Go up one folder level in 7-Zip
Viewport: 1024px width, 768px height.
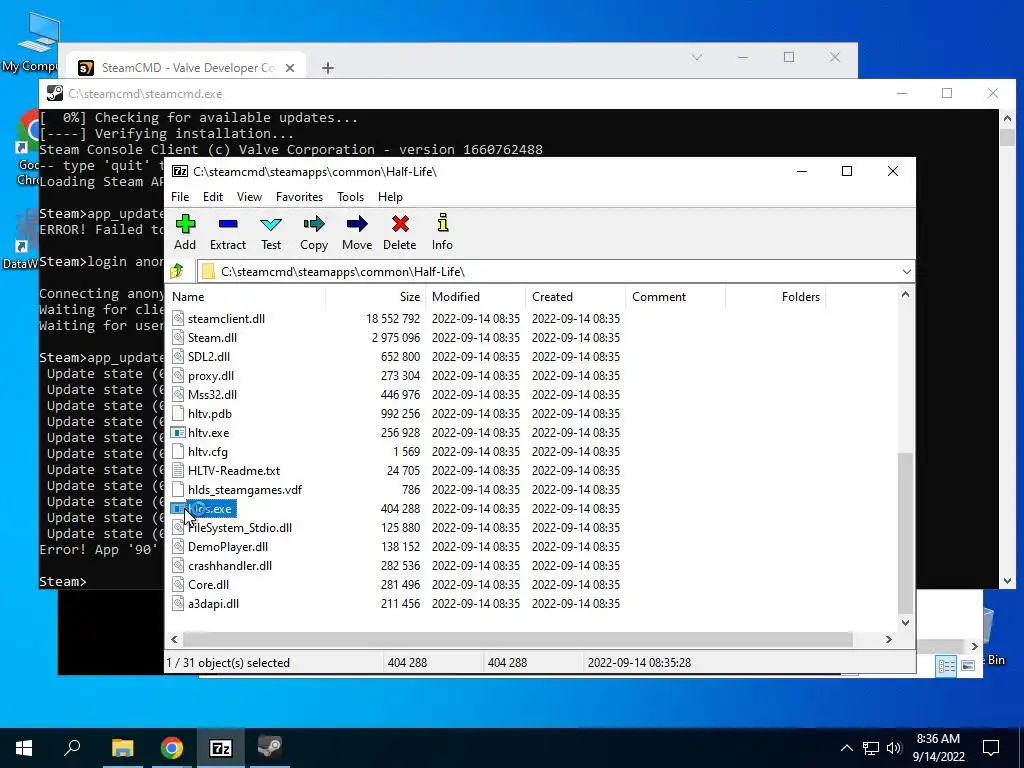[177, 271]
